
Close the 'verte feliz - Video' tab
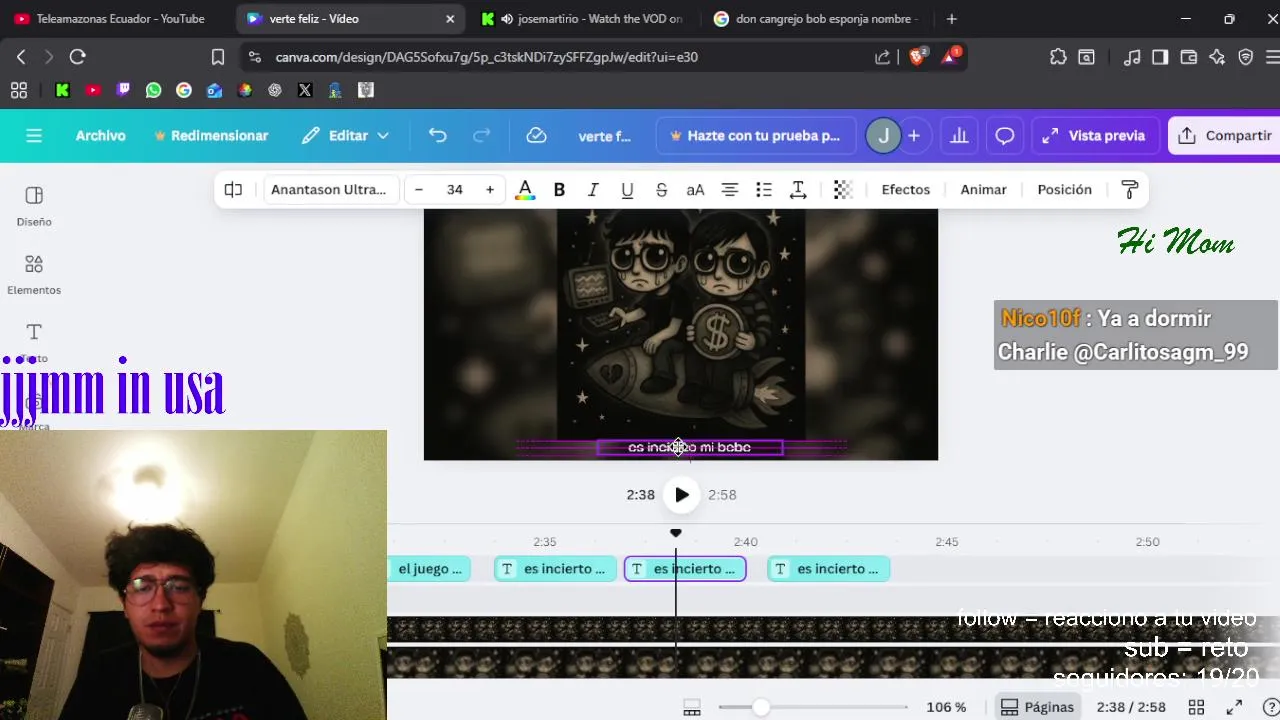pyautogui.click(x=450, y=19)
